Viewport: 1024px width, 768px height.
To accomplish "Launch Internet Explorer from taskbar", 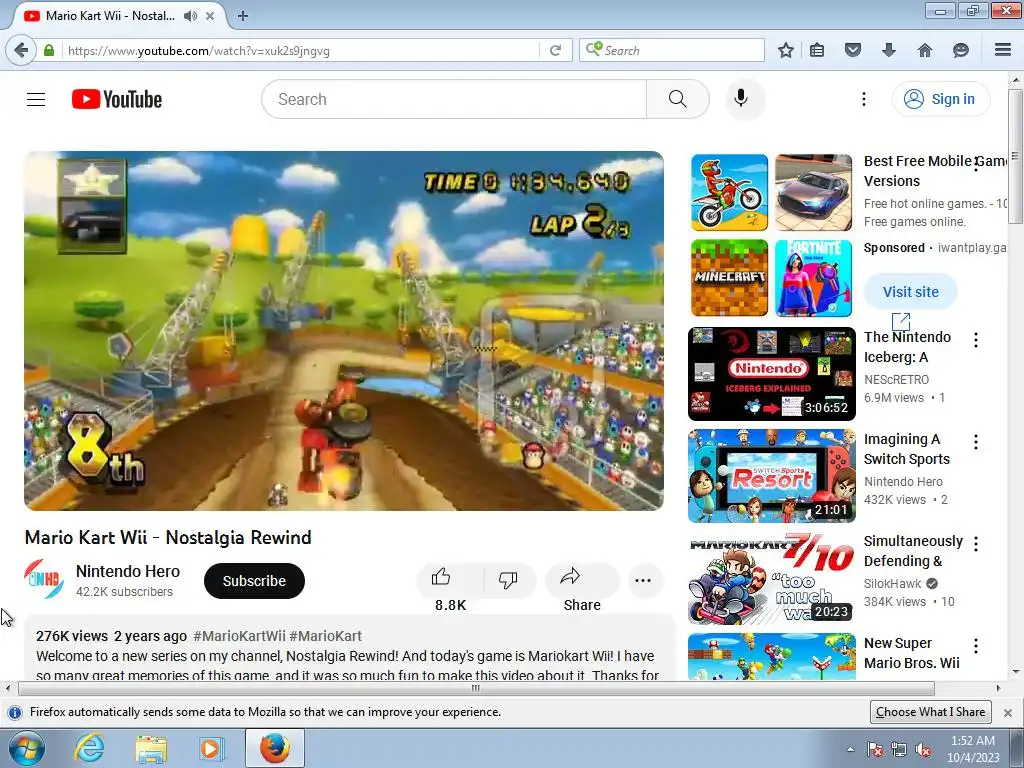I will (x=89, y=748).
